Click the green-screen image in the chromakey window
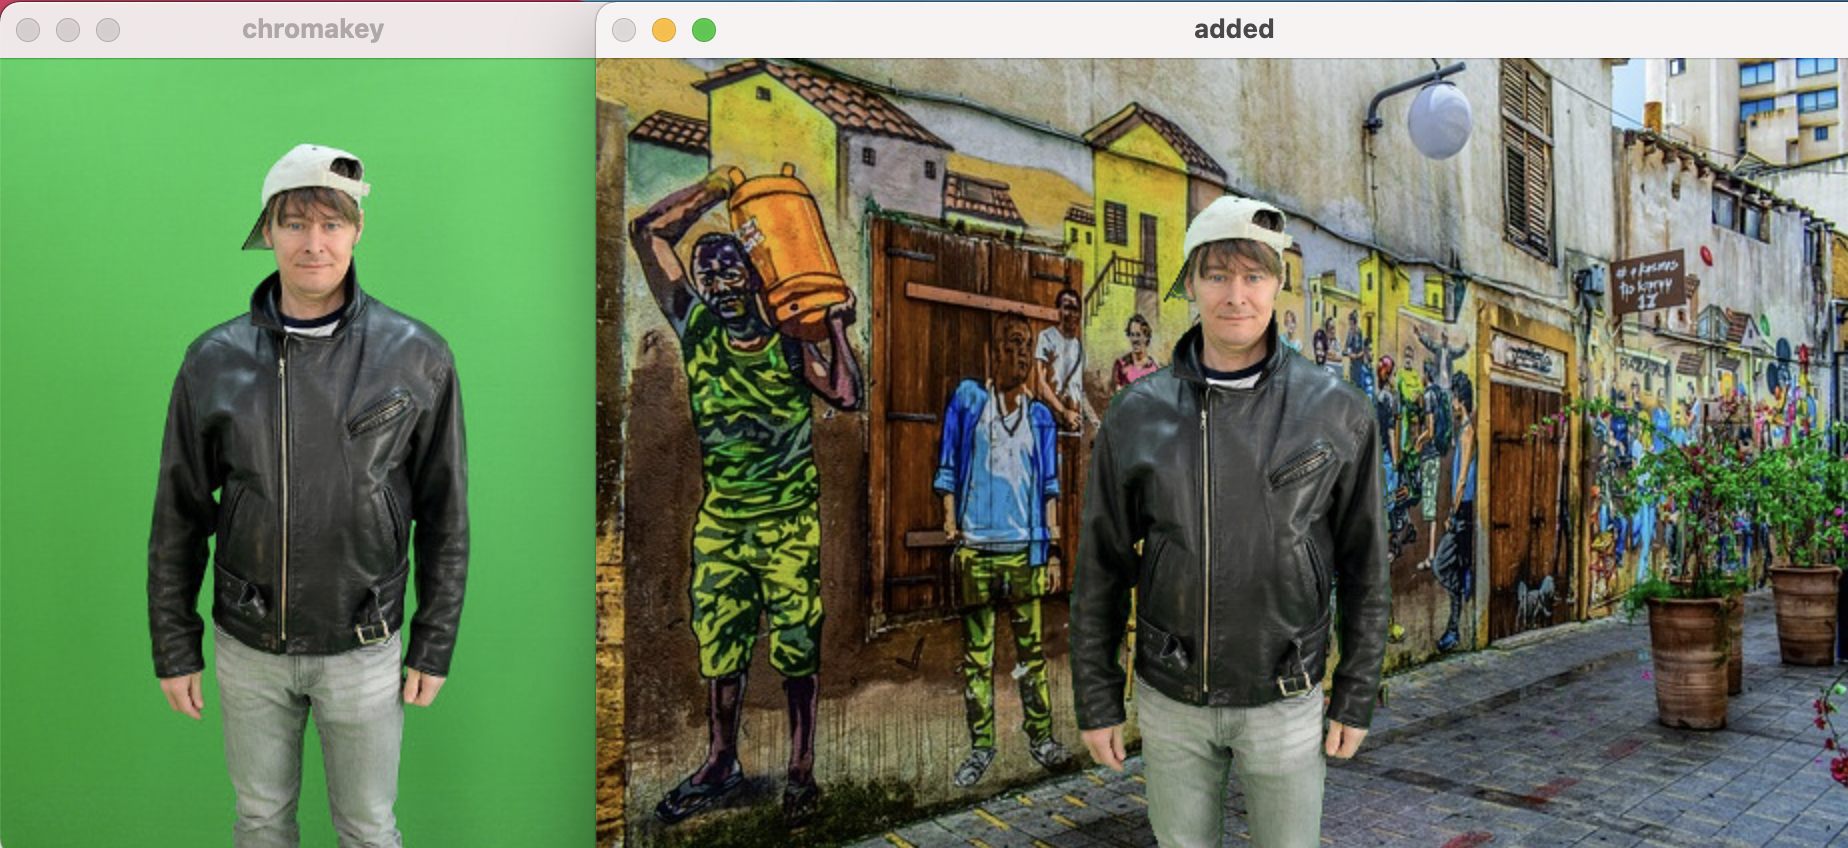1848x848 pixels. [x=298, y=453]
